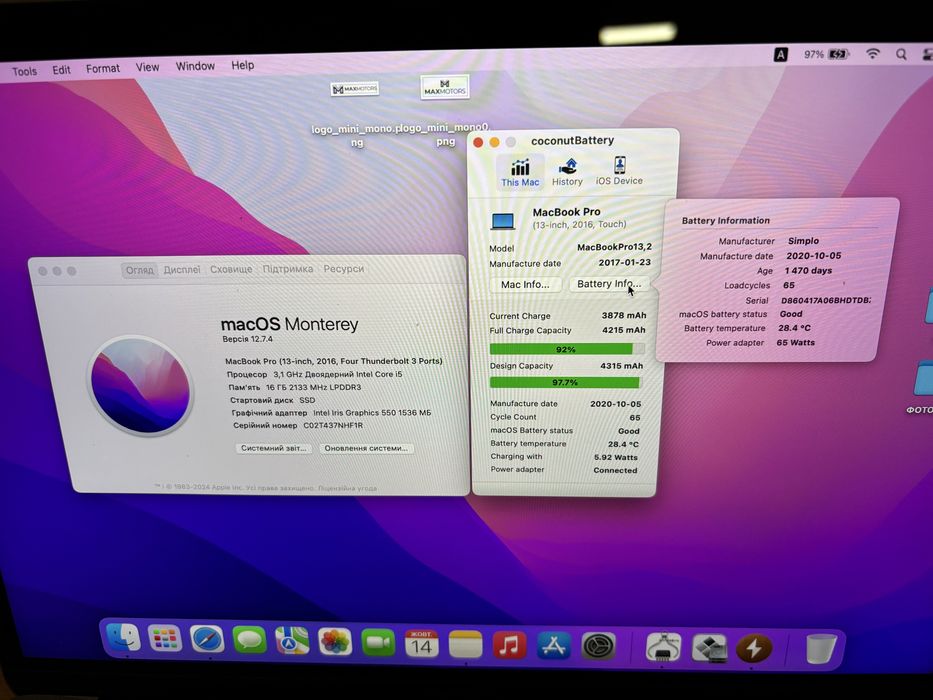
Task: Open System Information chip icon in Dock
Action: pyautogui.click(x=663, y=647)
